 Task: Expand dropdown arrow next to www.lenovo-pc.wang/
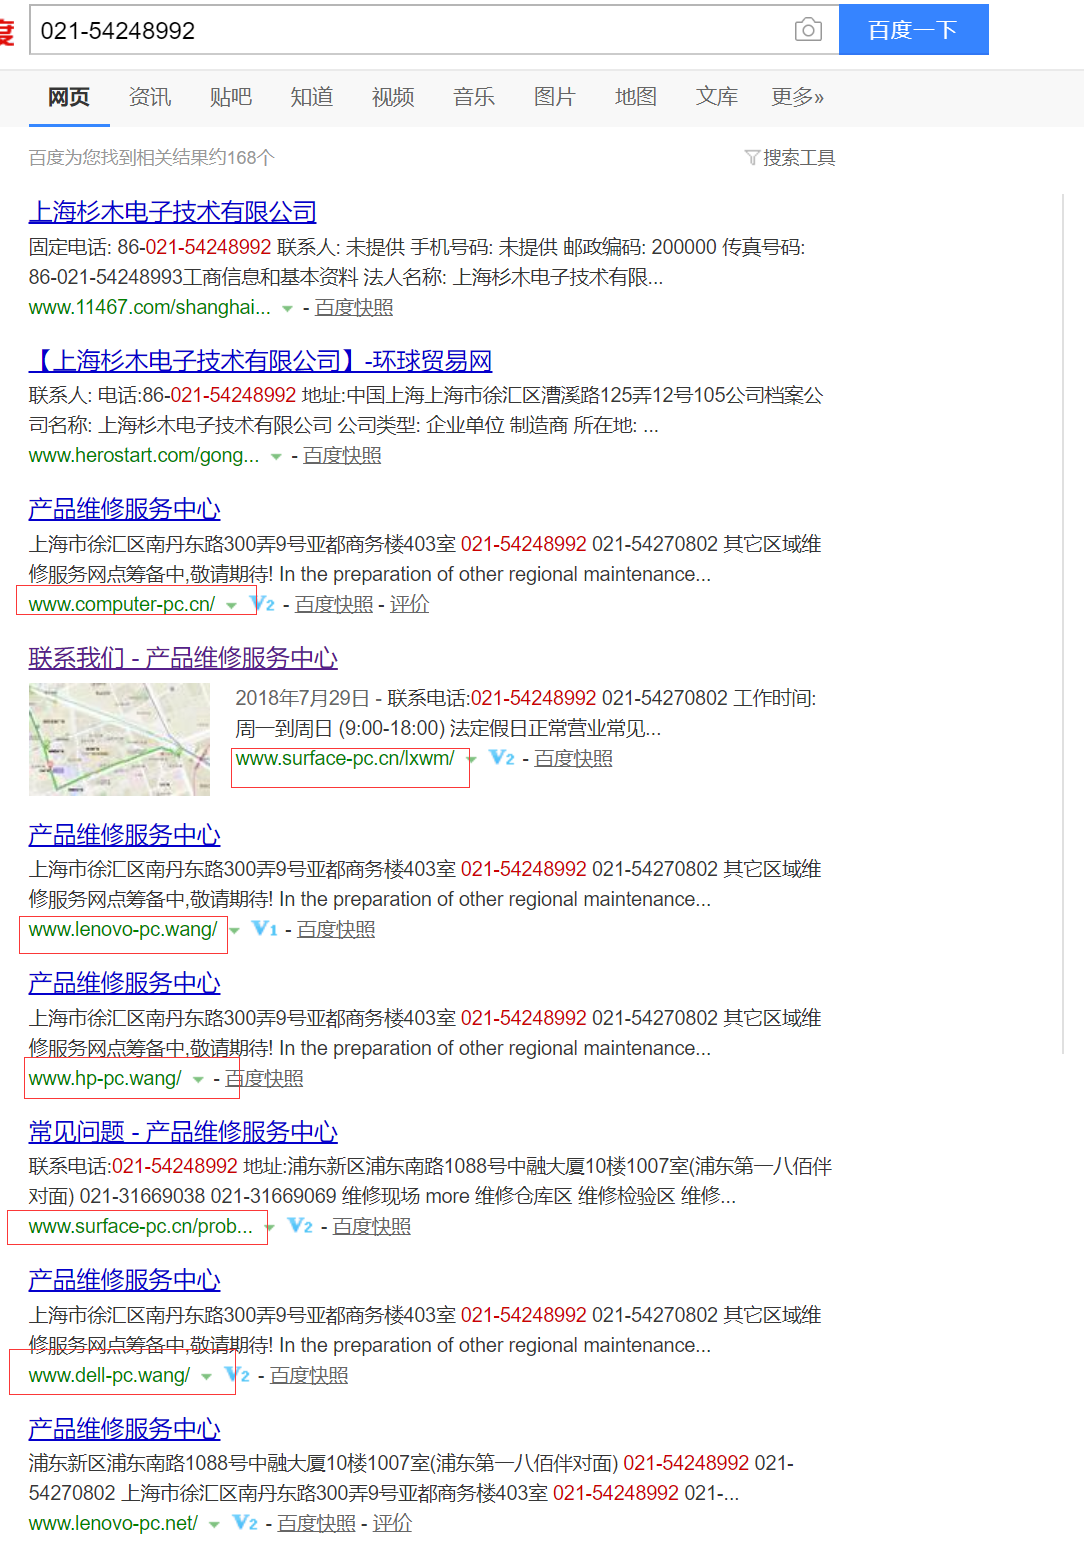pyautogui.click(x=234, y=931)
